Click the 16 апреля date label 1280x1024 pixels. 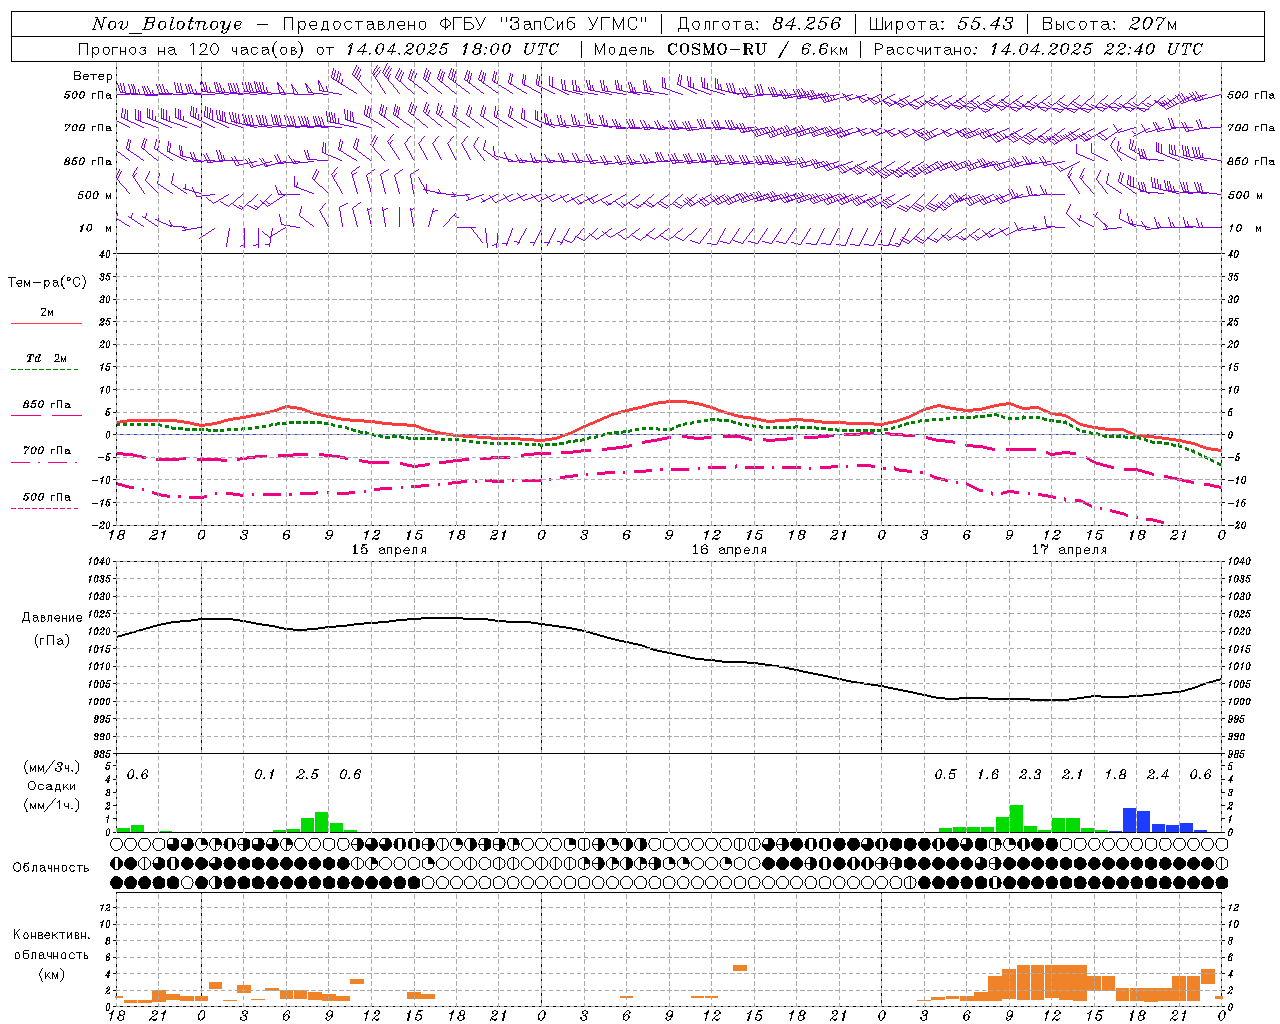point(729,550)
